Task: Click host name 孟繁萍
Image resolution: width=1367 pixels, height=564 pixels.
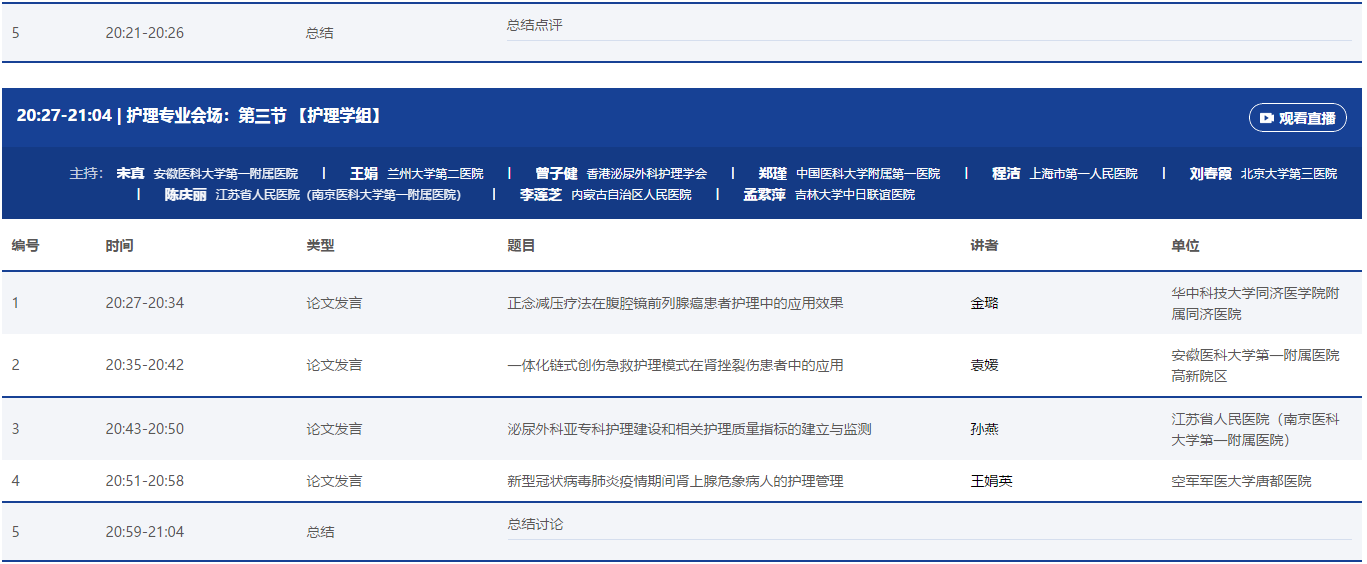Action: click(x=764, y=195)
